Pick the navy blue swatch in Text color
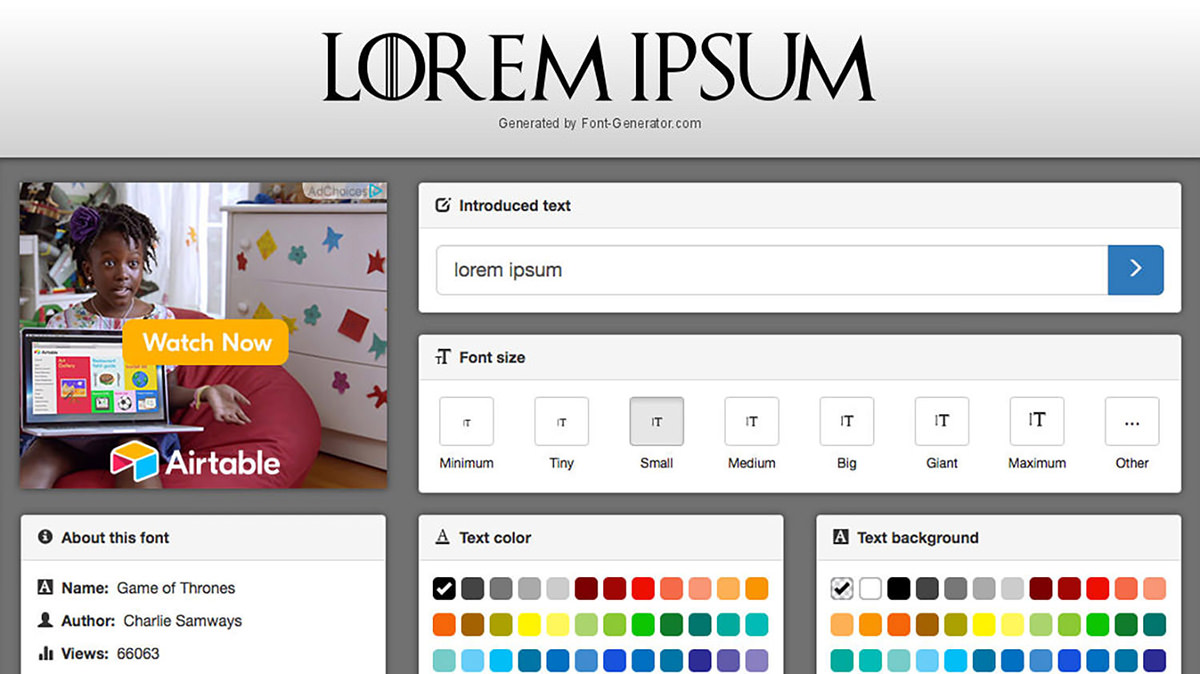The image size is (1200, 674). 700,661
